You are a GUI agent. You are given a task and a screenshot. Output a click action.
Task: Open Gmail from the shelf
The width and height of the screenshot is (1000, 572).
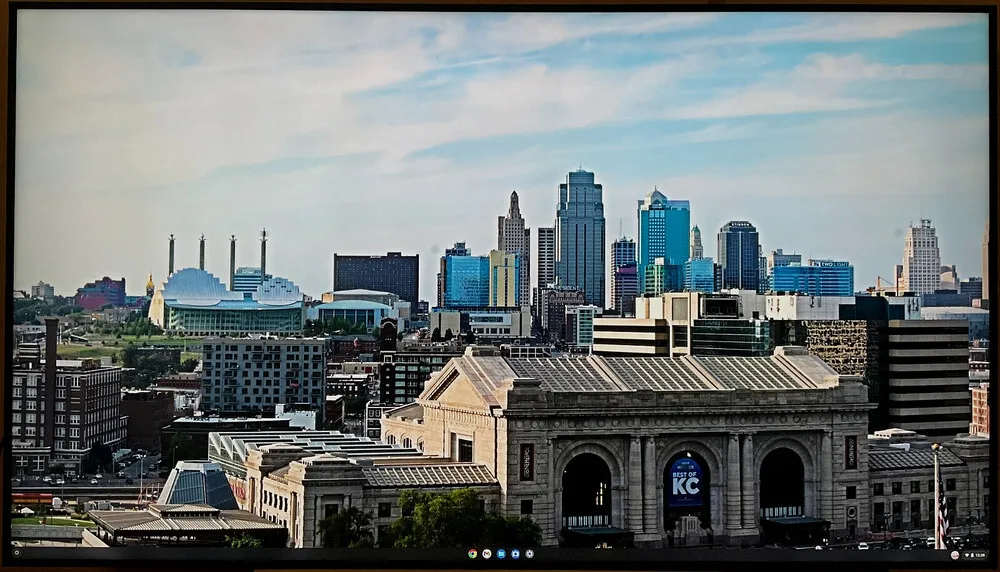click(x=487, y=554)
